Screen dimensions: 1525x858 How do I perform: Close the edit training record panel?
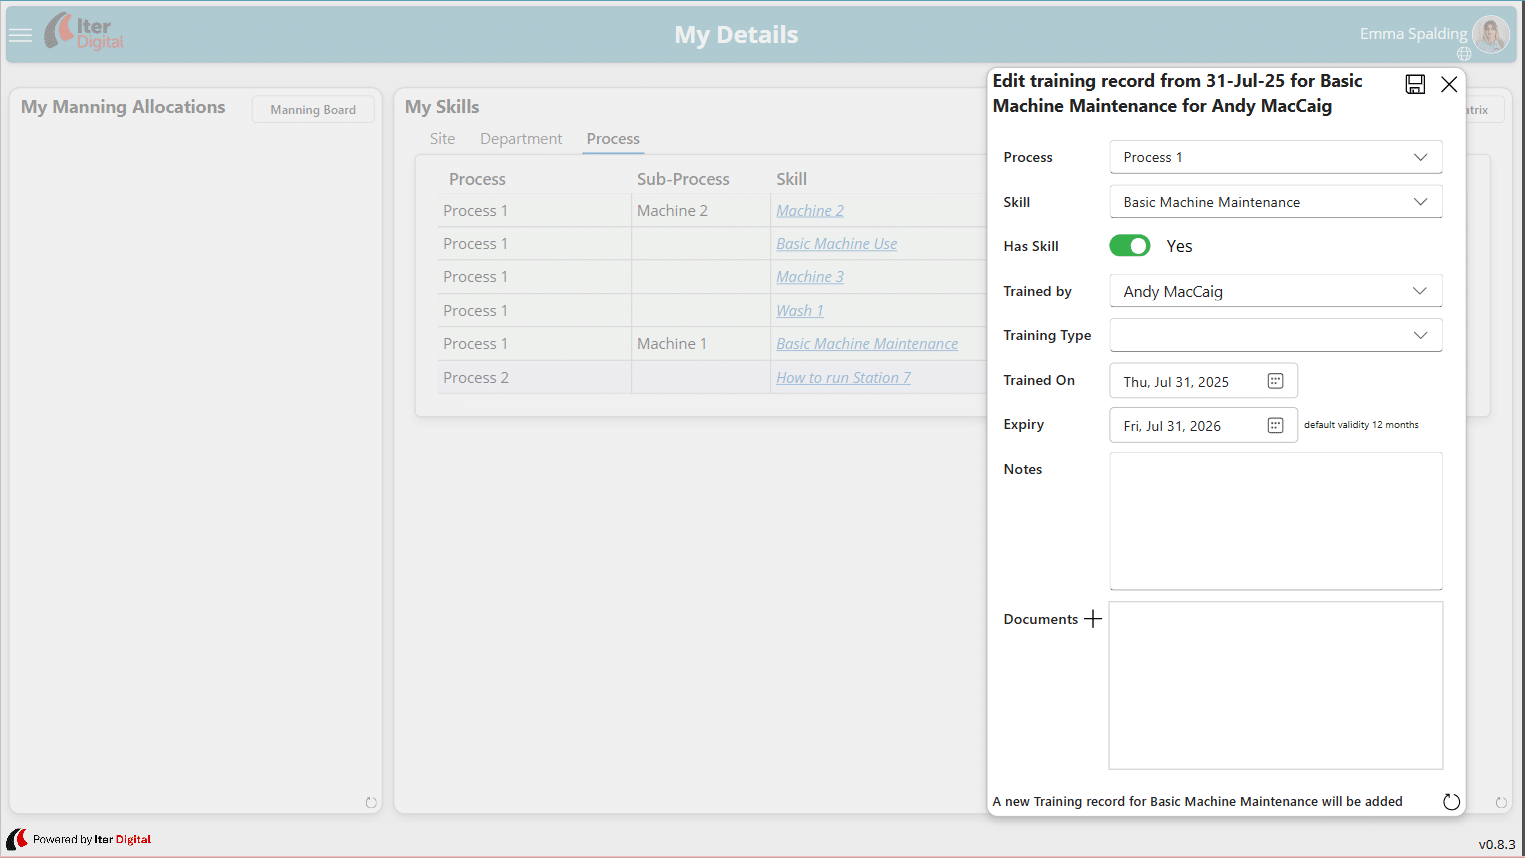[x=1449, y=84]
